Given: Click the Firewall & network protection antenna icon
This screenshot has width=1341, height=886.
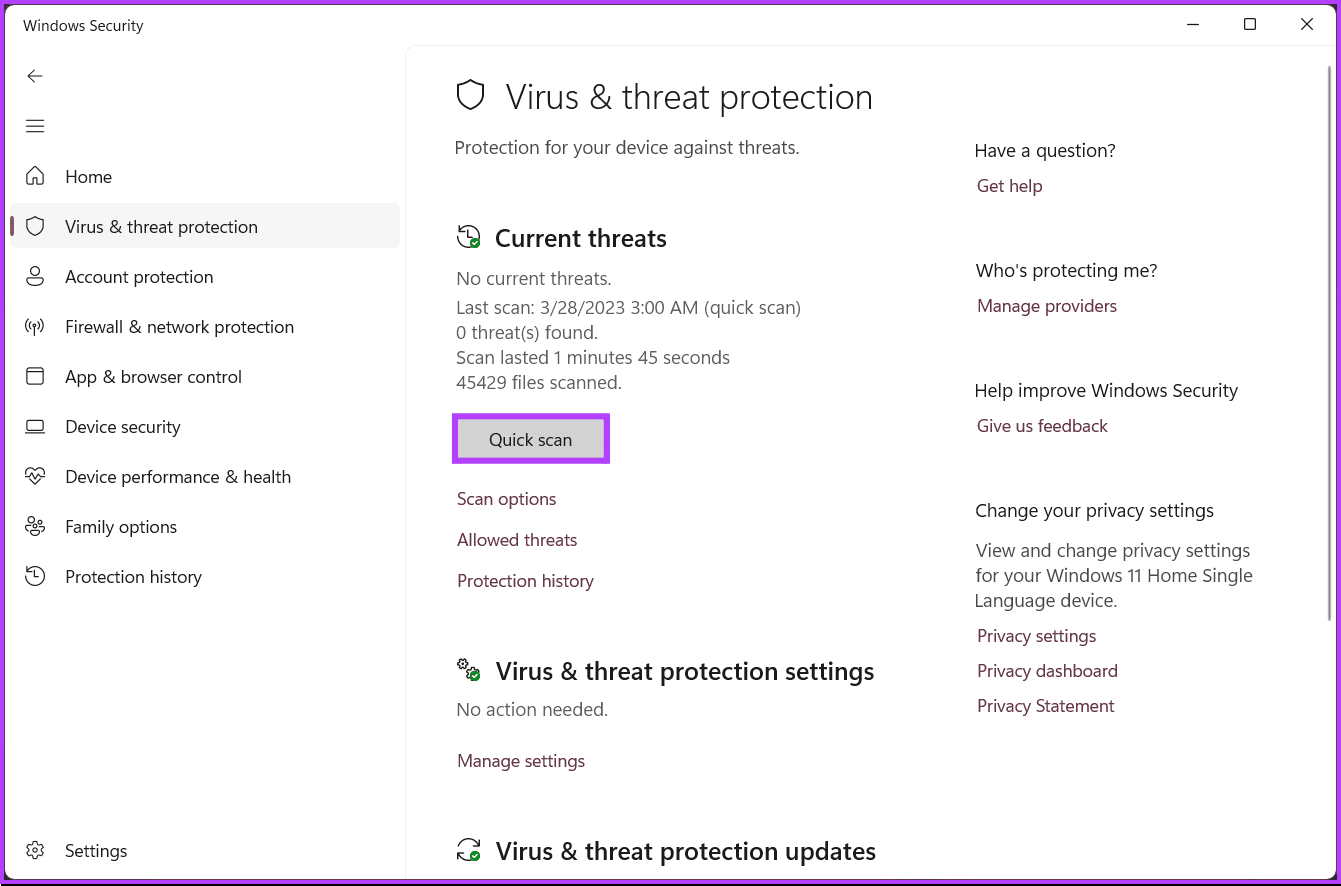Looking at the screenshot, I should [x=35, y=326].
